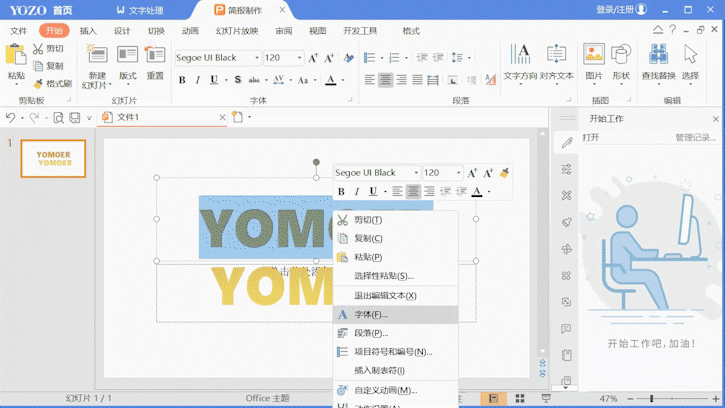This screenshot has width=725, height=408.
Task: Expand bullets list dropdown arrow
Action: (x=381, y=58)
